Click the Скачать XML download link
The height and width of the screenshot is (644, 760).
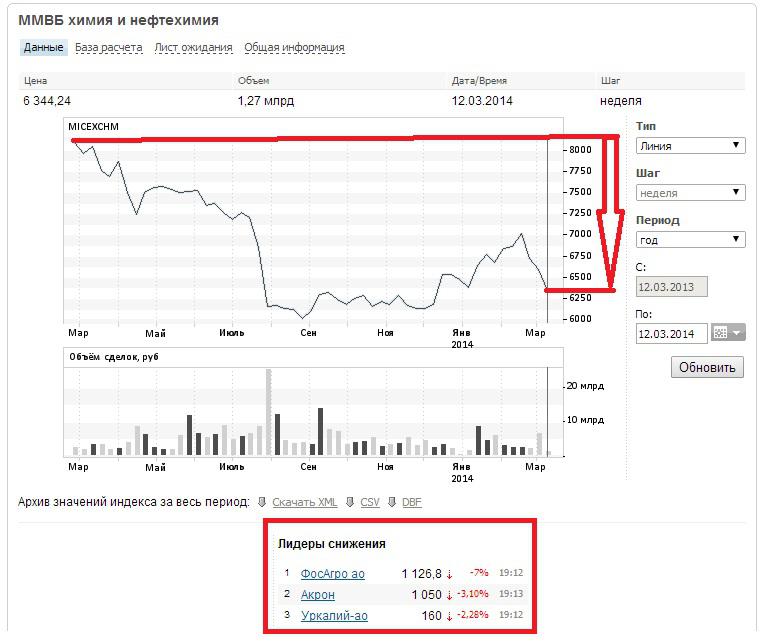(304, 502)
